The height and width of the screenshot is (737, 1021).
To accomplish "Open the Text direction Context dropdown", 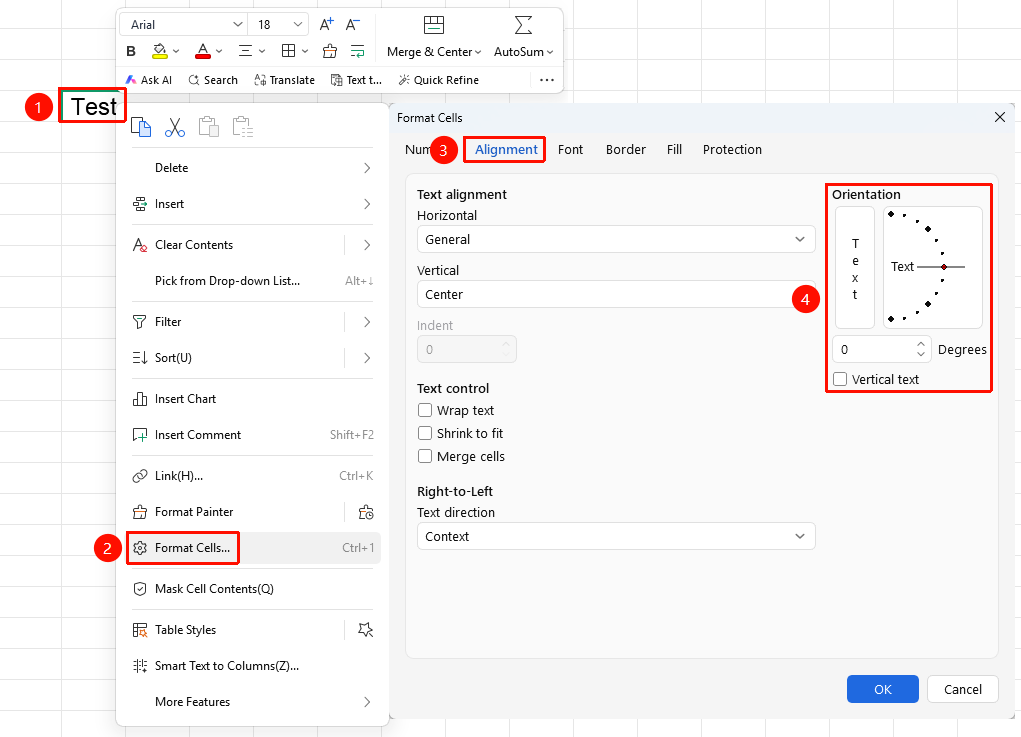I will [616, 536].
